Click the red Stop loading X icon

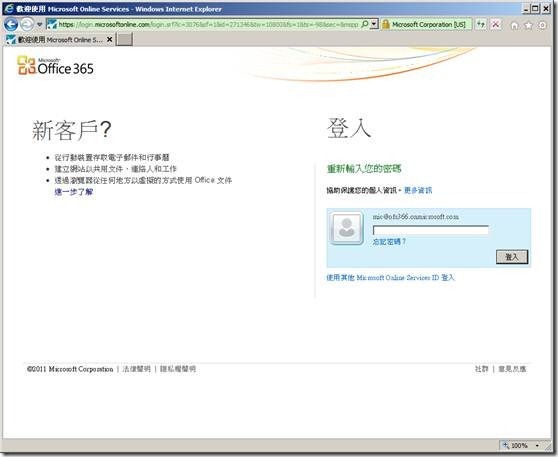pyautogui.click(x=495, y=24)
